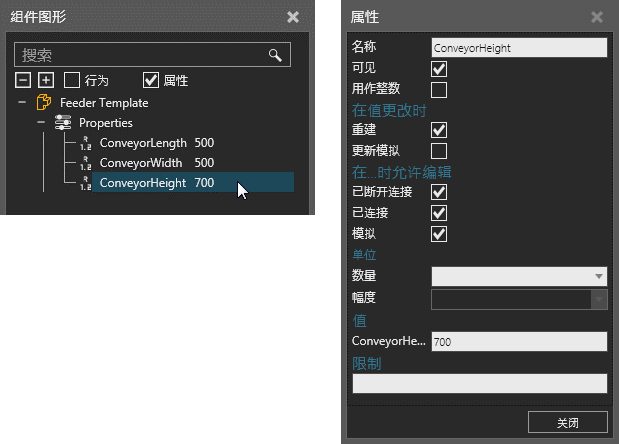Open the 数量 dropdown
Viewport: 619px width, 444px height.
pyautogui.click(x=518, y=276)
